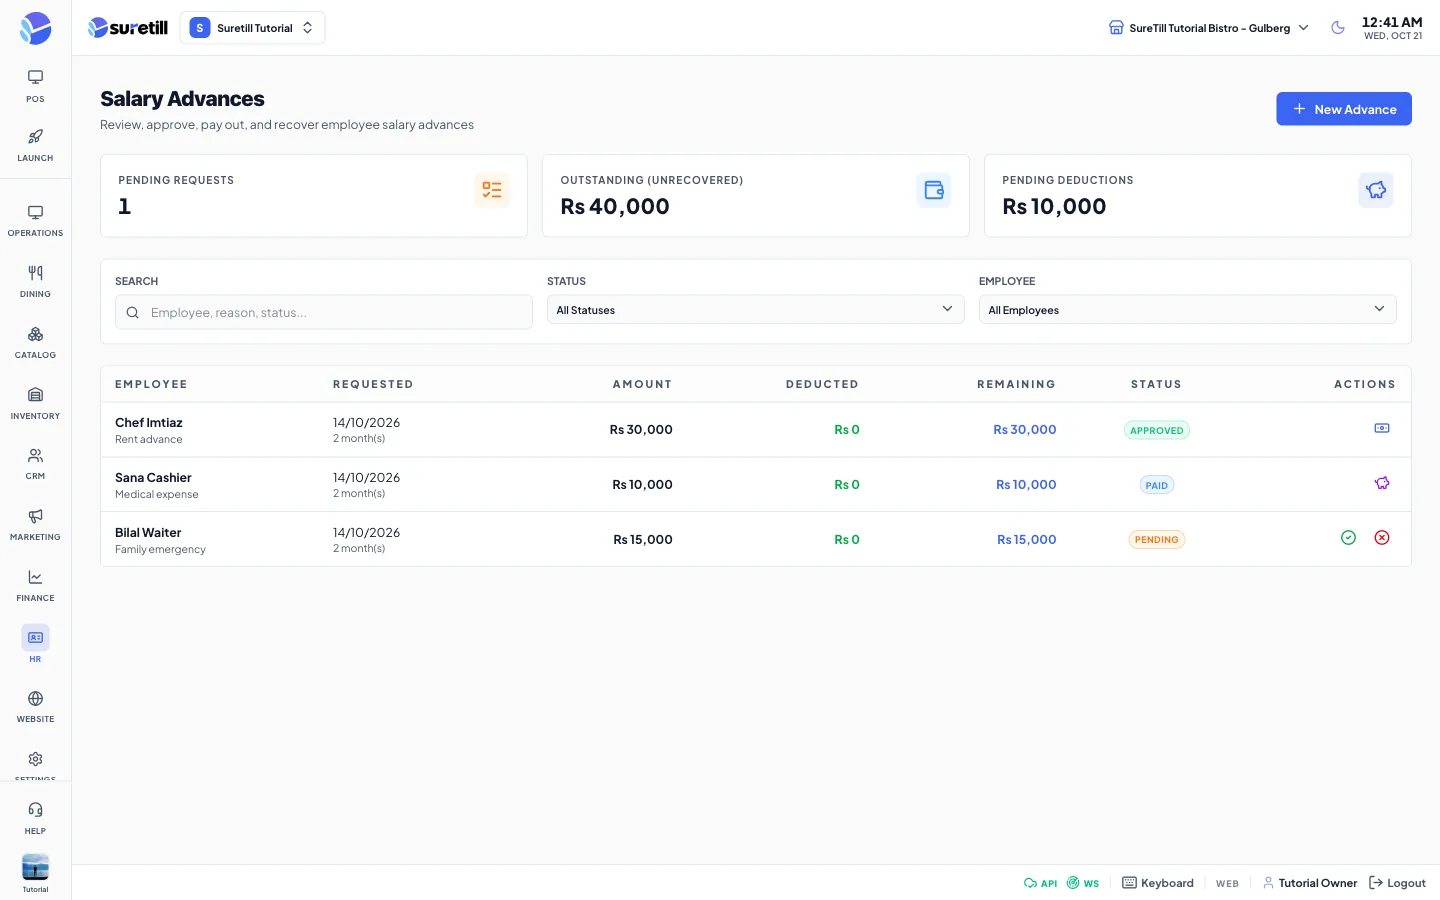The height and width of the screenshot is (900, 1440).
Task: Open the Inventory section
Action: point(35,404)
